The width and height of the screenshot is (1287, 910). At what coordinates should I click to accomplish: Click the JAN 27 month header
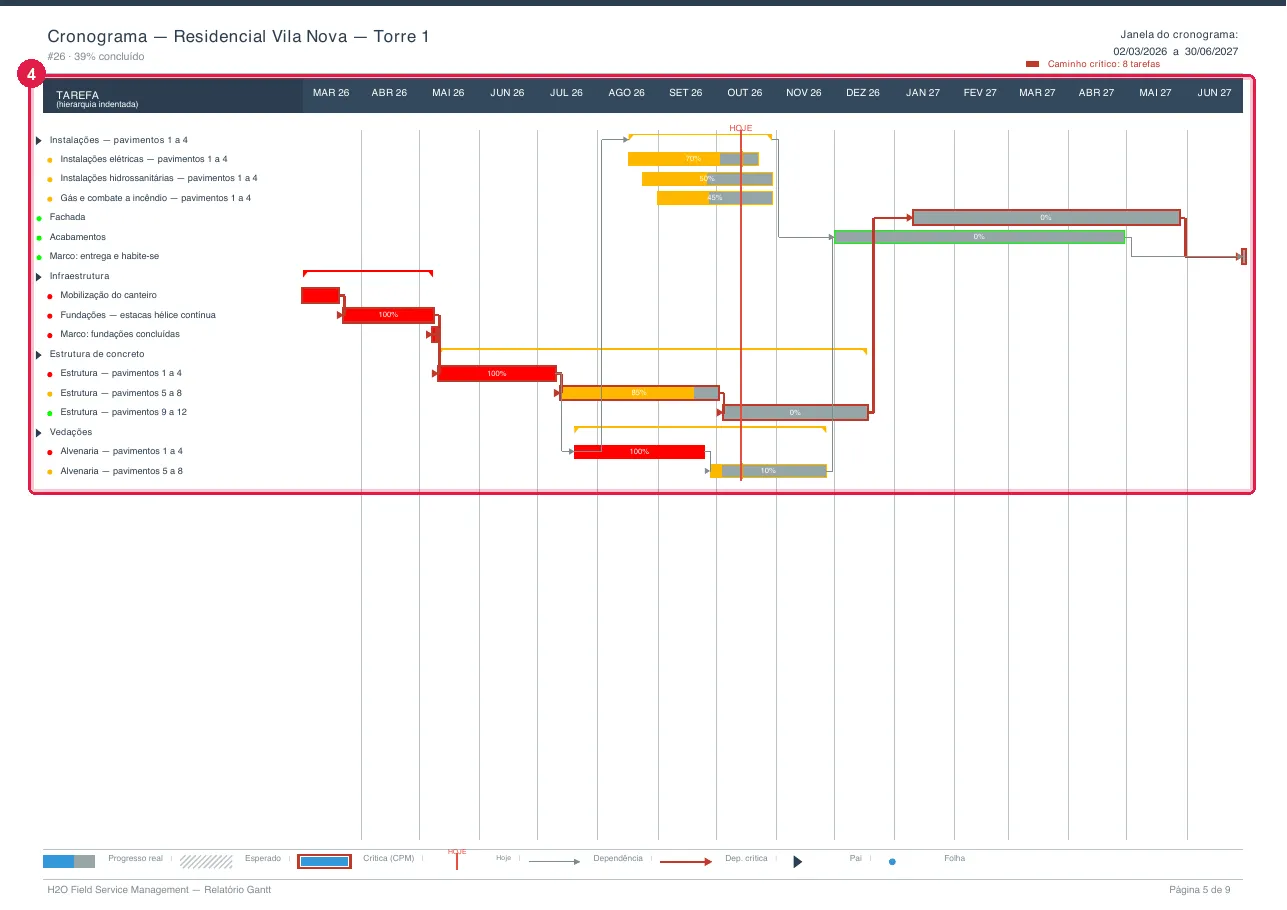pyautogui.click(x=923, y=93)
